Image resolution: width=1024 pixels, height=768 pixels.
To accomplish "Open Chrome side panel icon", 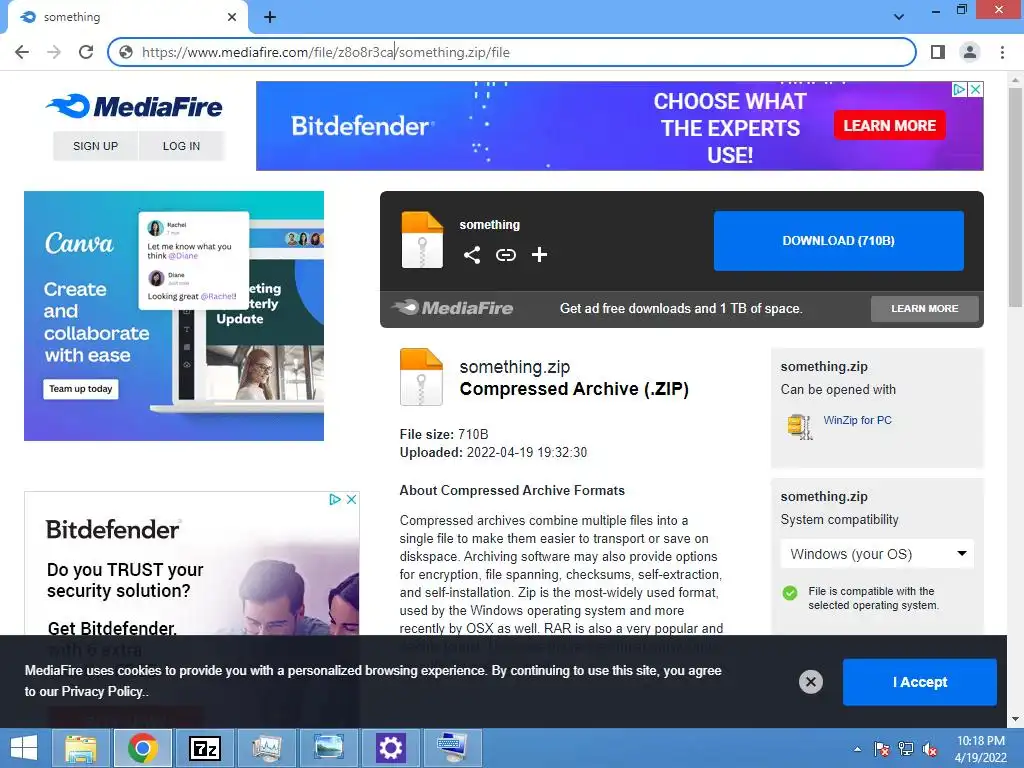I will [x=938, y=52].
